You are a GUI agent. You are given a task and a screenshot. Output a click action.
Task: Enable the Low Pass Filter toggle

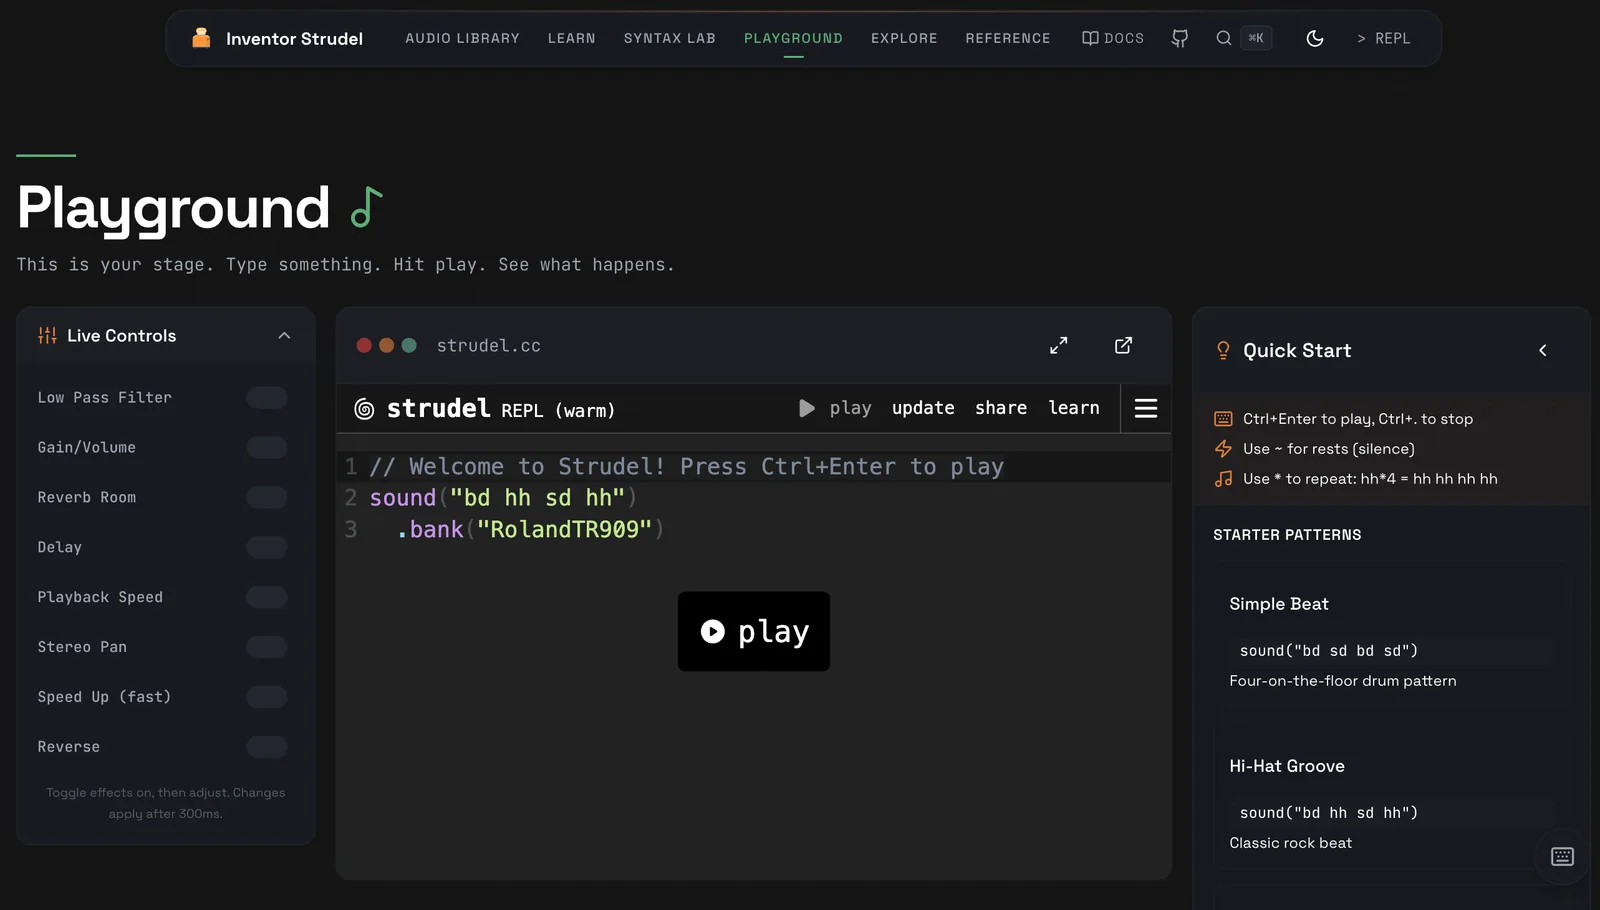(x=267, y=398)
